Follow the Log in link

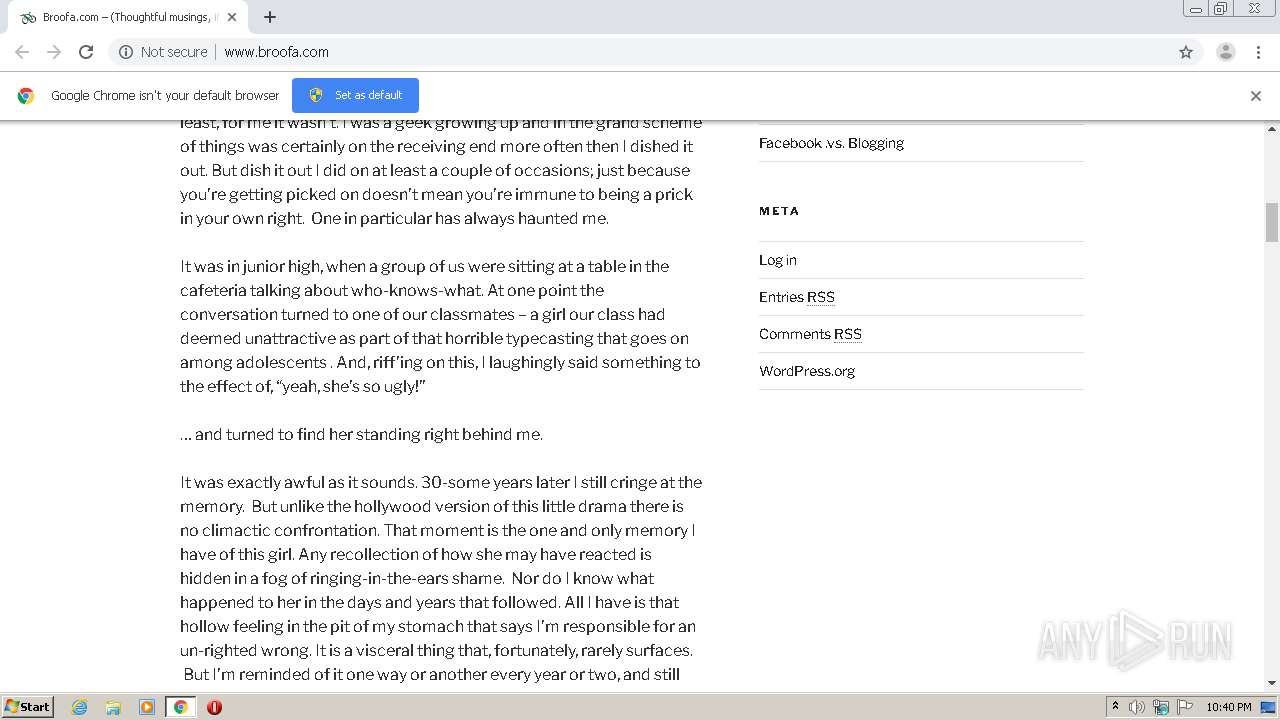[778, 260]
